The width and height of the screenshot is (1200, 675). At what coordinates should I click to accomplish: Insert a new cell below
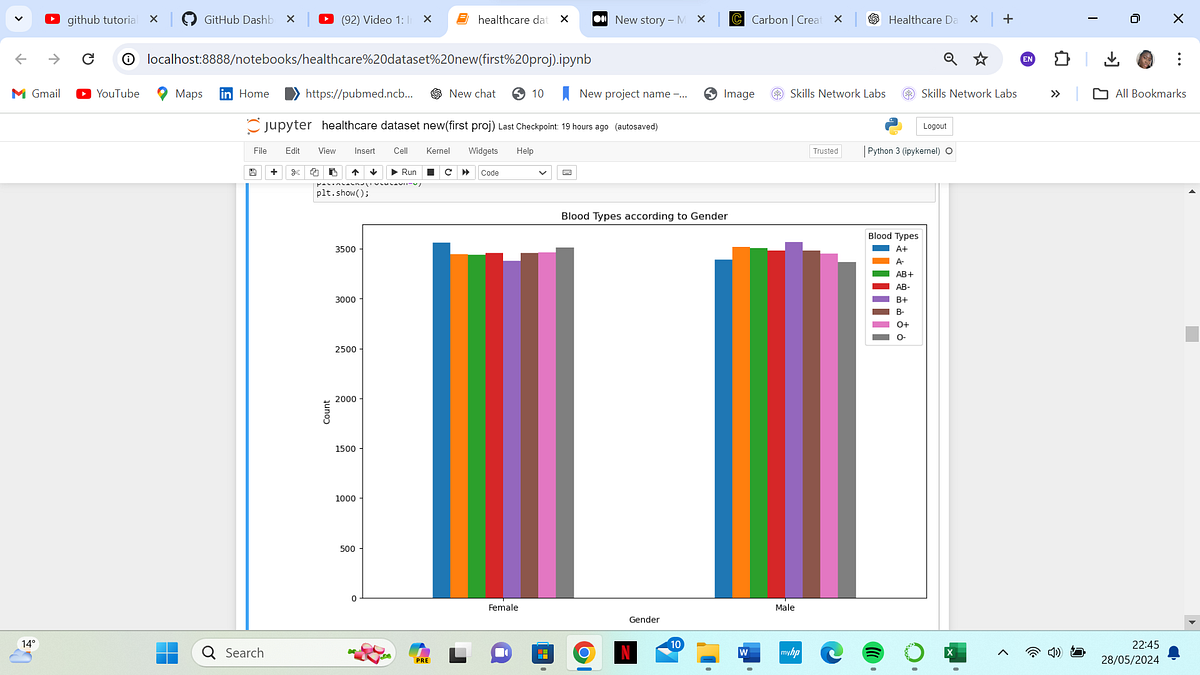pos(273,172)
